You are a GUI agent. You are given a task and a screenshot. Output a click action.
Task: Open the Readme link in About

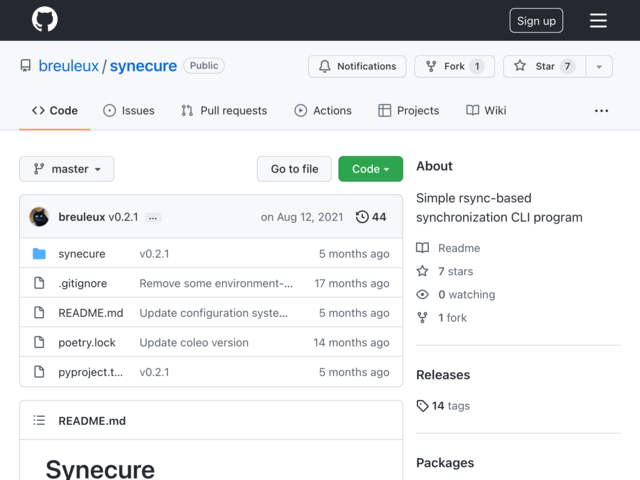(x=459, y=248)
